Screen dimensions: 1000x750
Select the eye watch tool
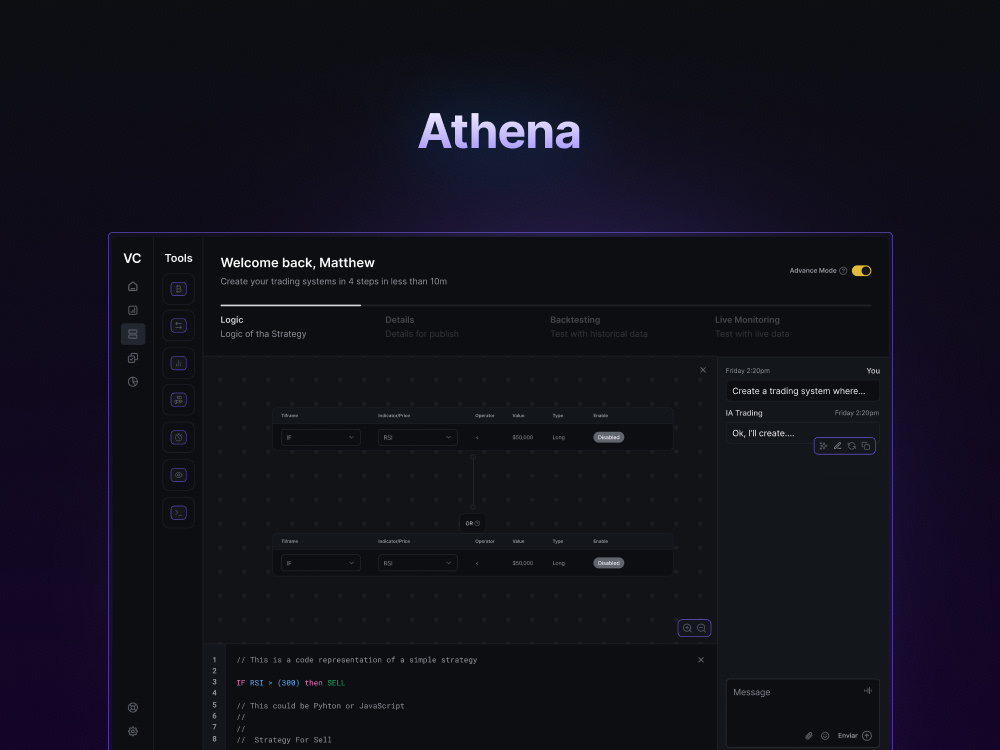point(179,475)
